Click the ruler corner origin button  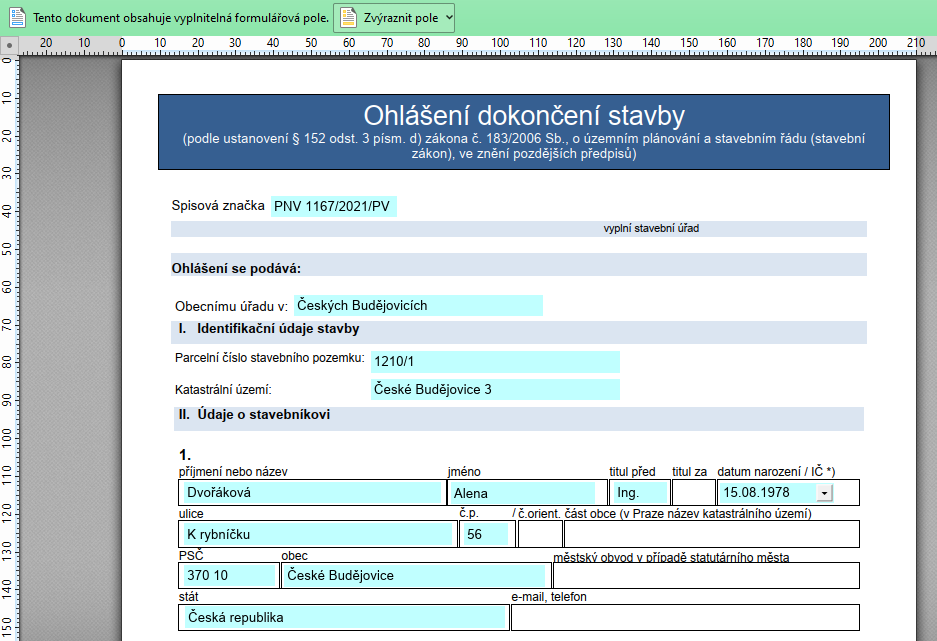pos(10,45)
